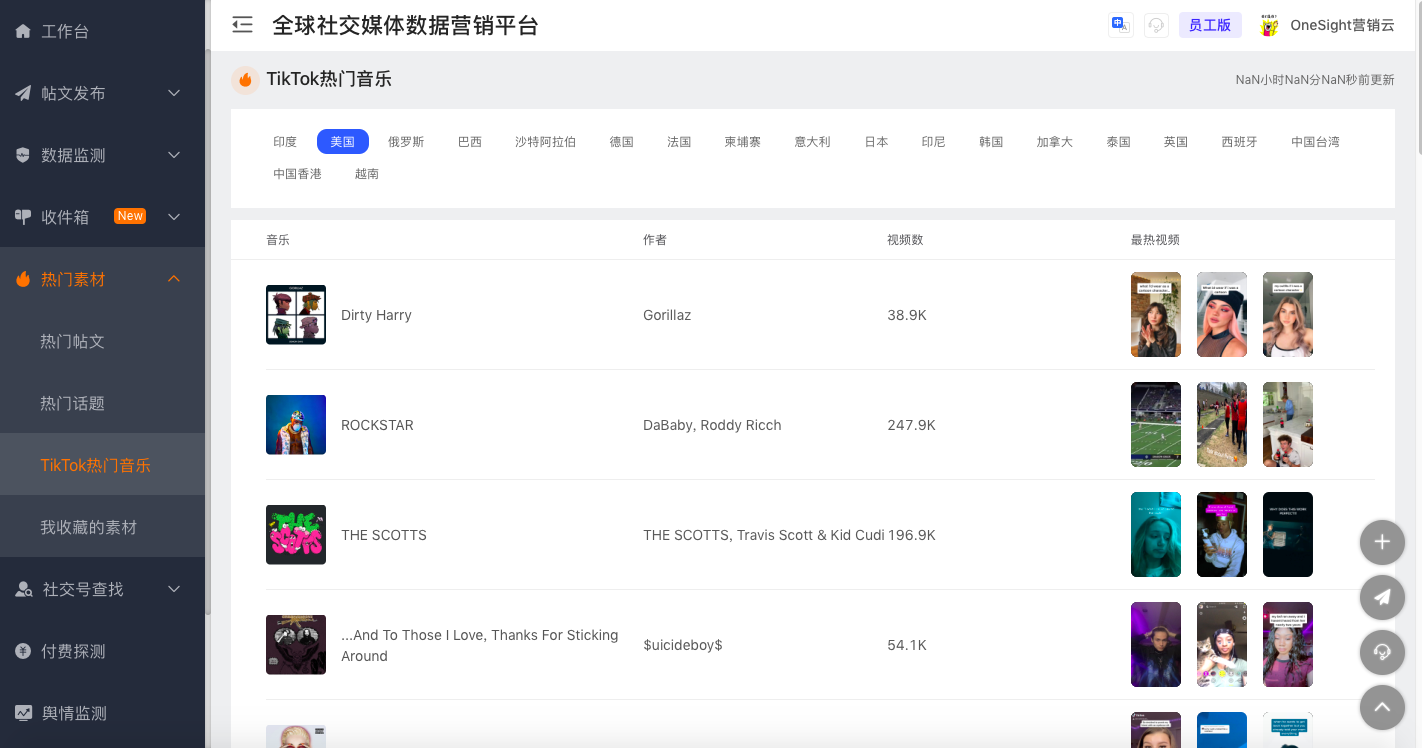Viewport: 1422px width, 748px height.
Task: Select the 印度 country tab
Action: pyautogui.click(x=285, y=142)
